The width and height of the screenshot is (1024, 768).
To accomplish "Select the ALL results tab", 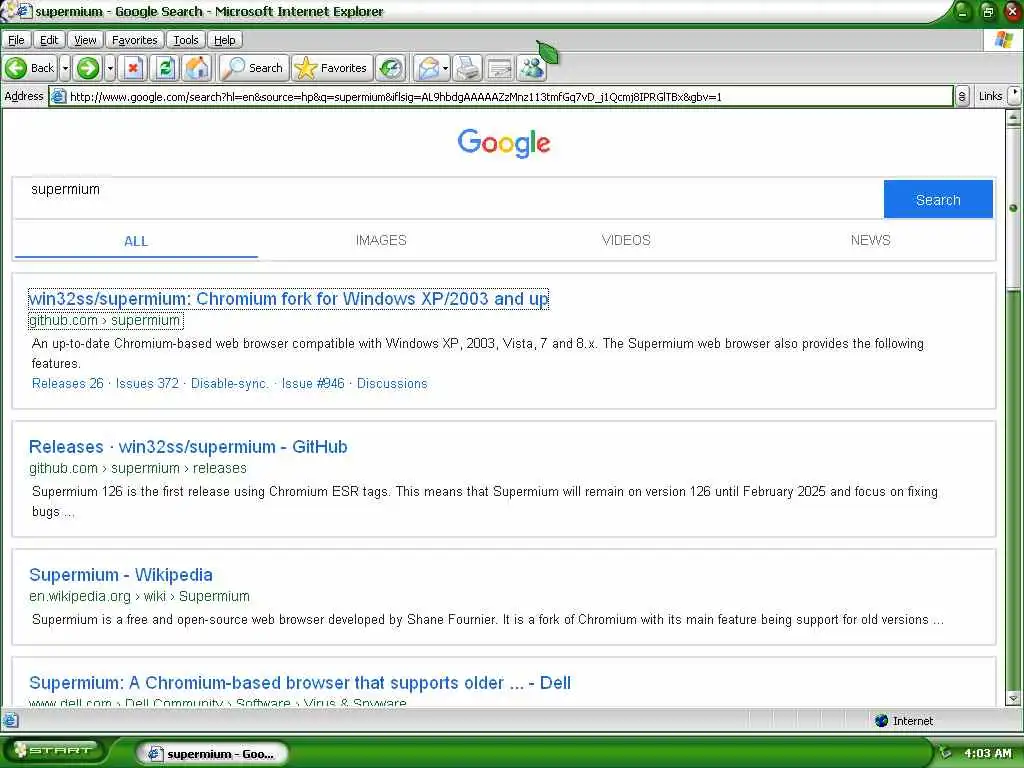I will point(136,241).
